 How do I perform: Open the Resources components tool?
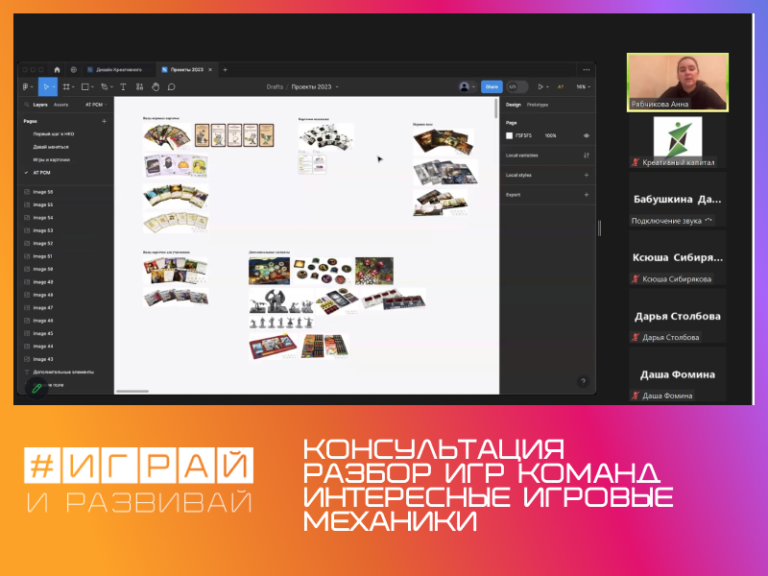(140, 87)
